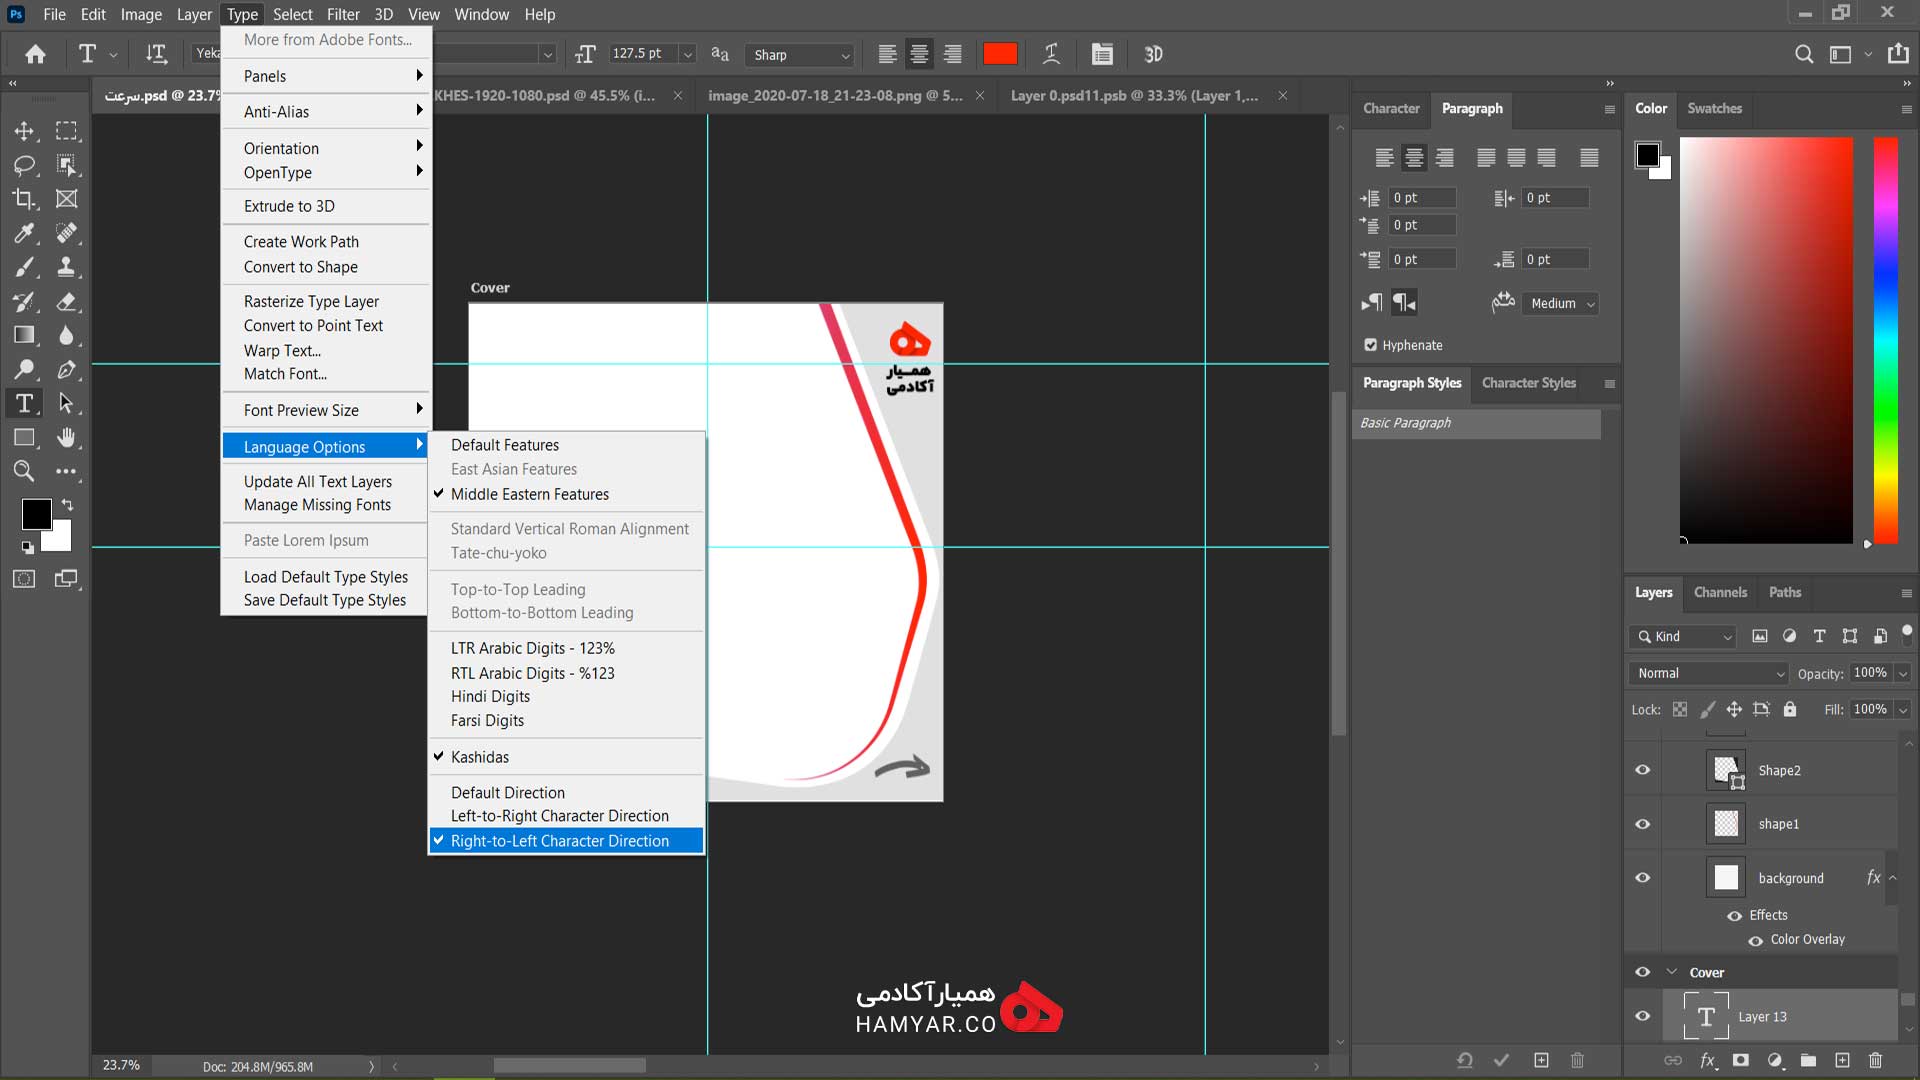Image resolution: width=1920 pixels, height=1080 pixels.
Task: Collapse the Cover layer group
Action: (x=1671, y=972)
